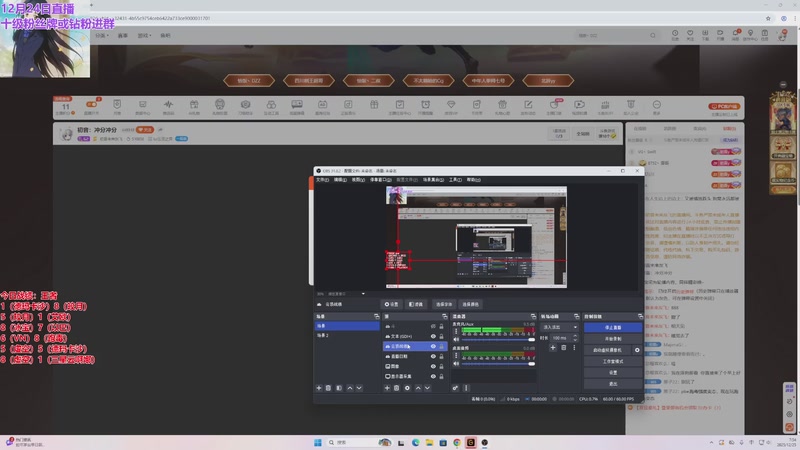
Task: Open scene filters icon in Scenes dock footer
Action: (x=339, y=388)
